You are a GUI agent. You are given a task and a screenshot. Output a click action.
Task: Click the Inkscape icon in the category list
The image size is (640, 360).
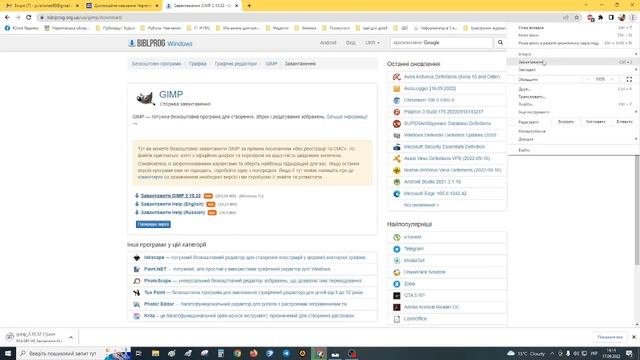[137, 258]
